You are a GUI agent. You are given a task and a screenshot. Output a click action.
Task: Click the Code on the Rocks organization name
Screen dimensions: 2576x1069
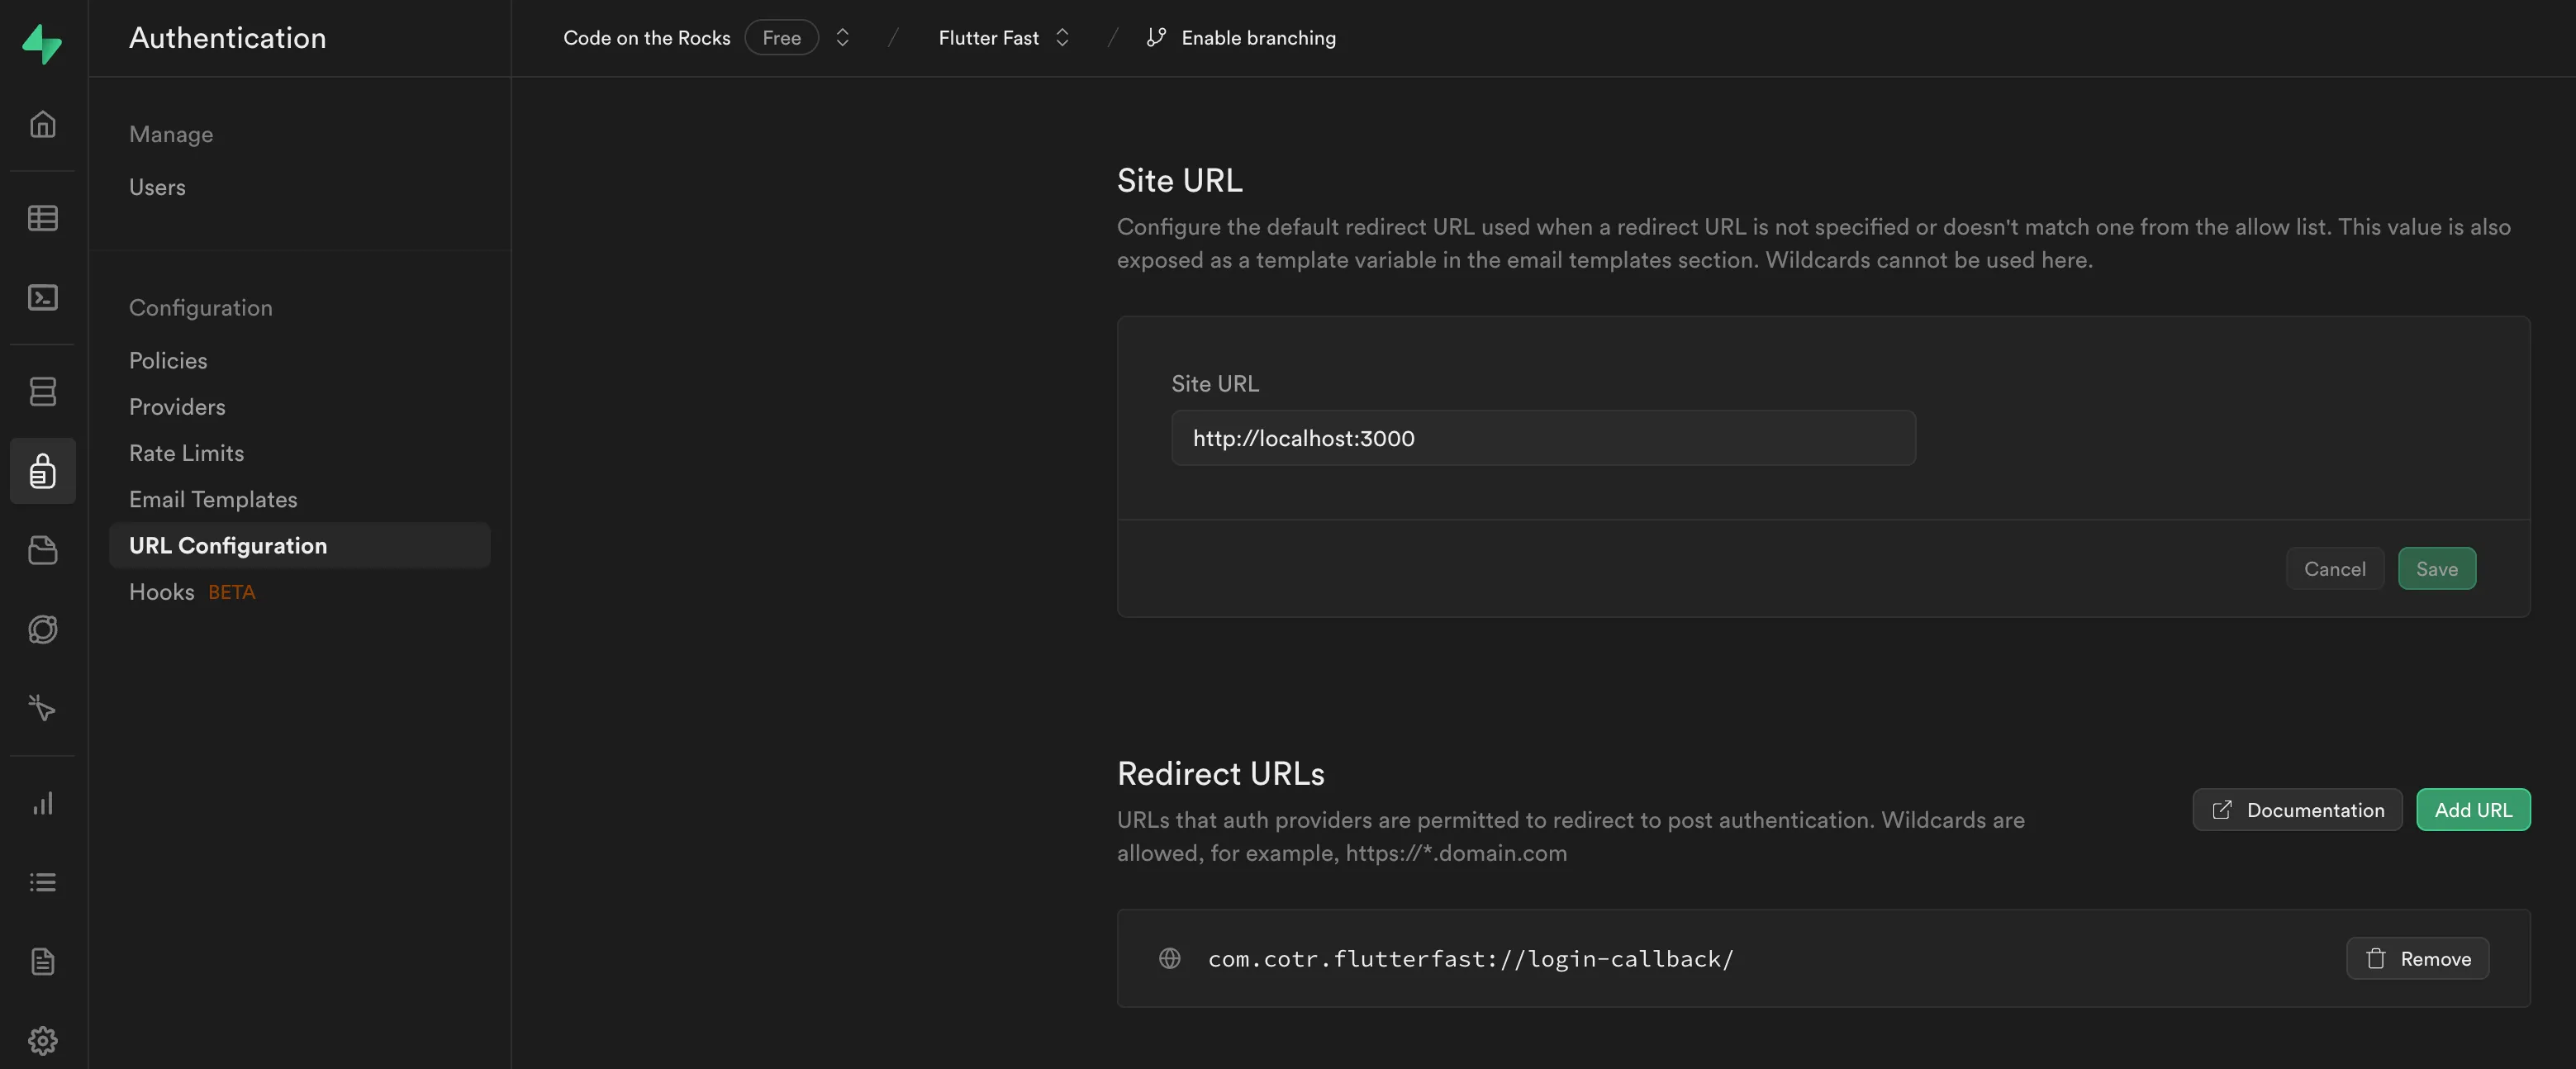[x=647, y=37]
